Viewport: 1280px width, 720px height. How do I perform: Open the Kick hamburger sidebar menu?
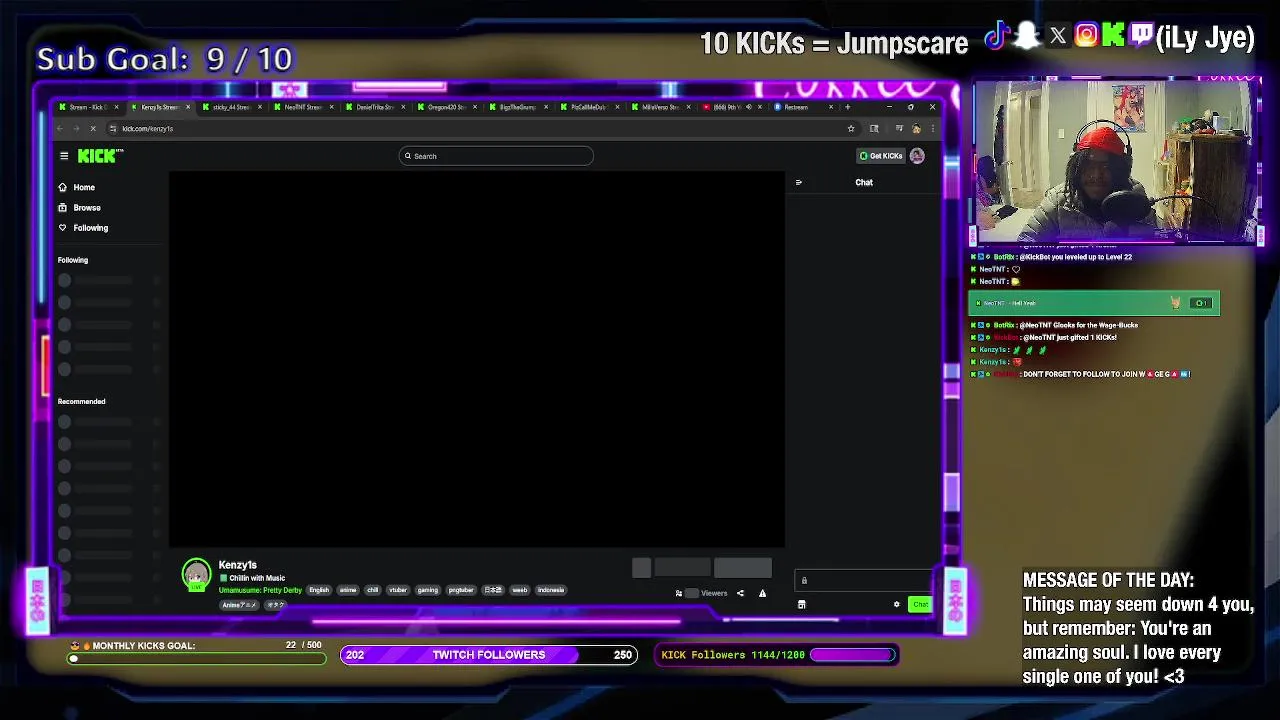coord(64,156)
